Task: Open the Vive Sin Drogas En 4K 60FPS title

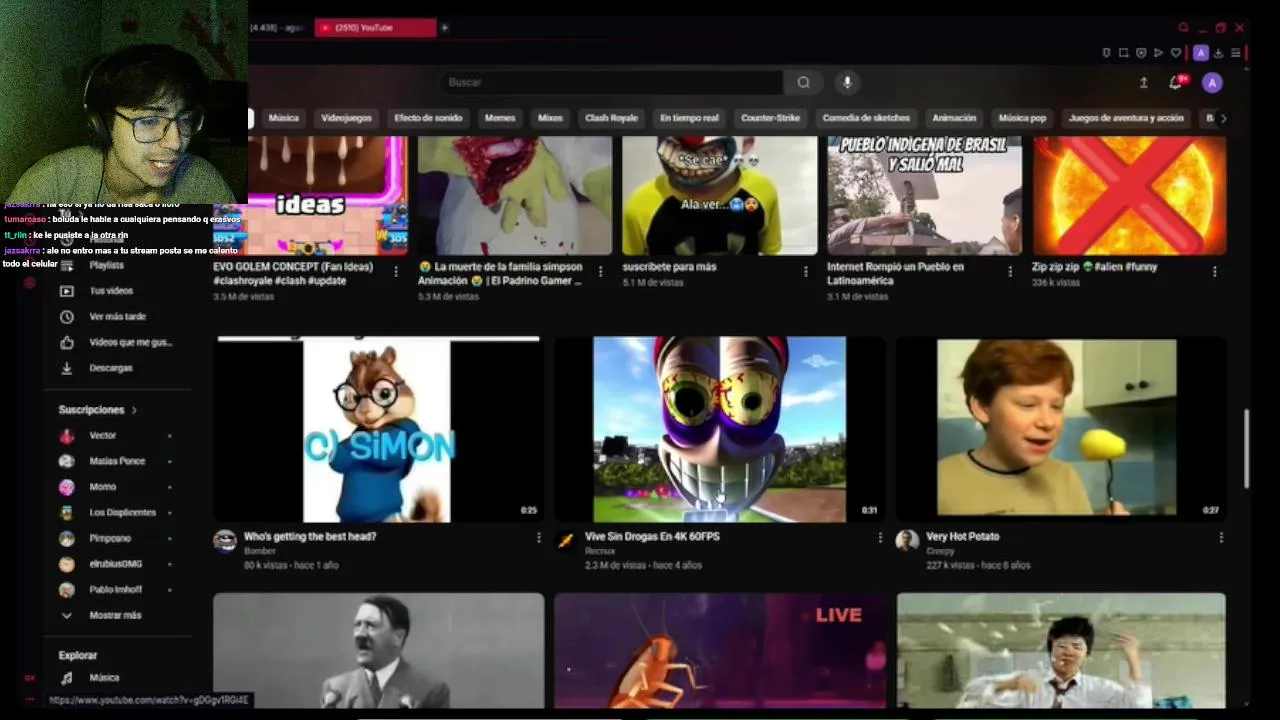Action: [652, 537]
